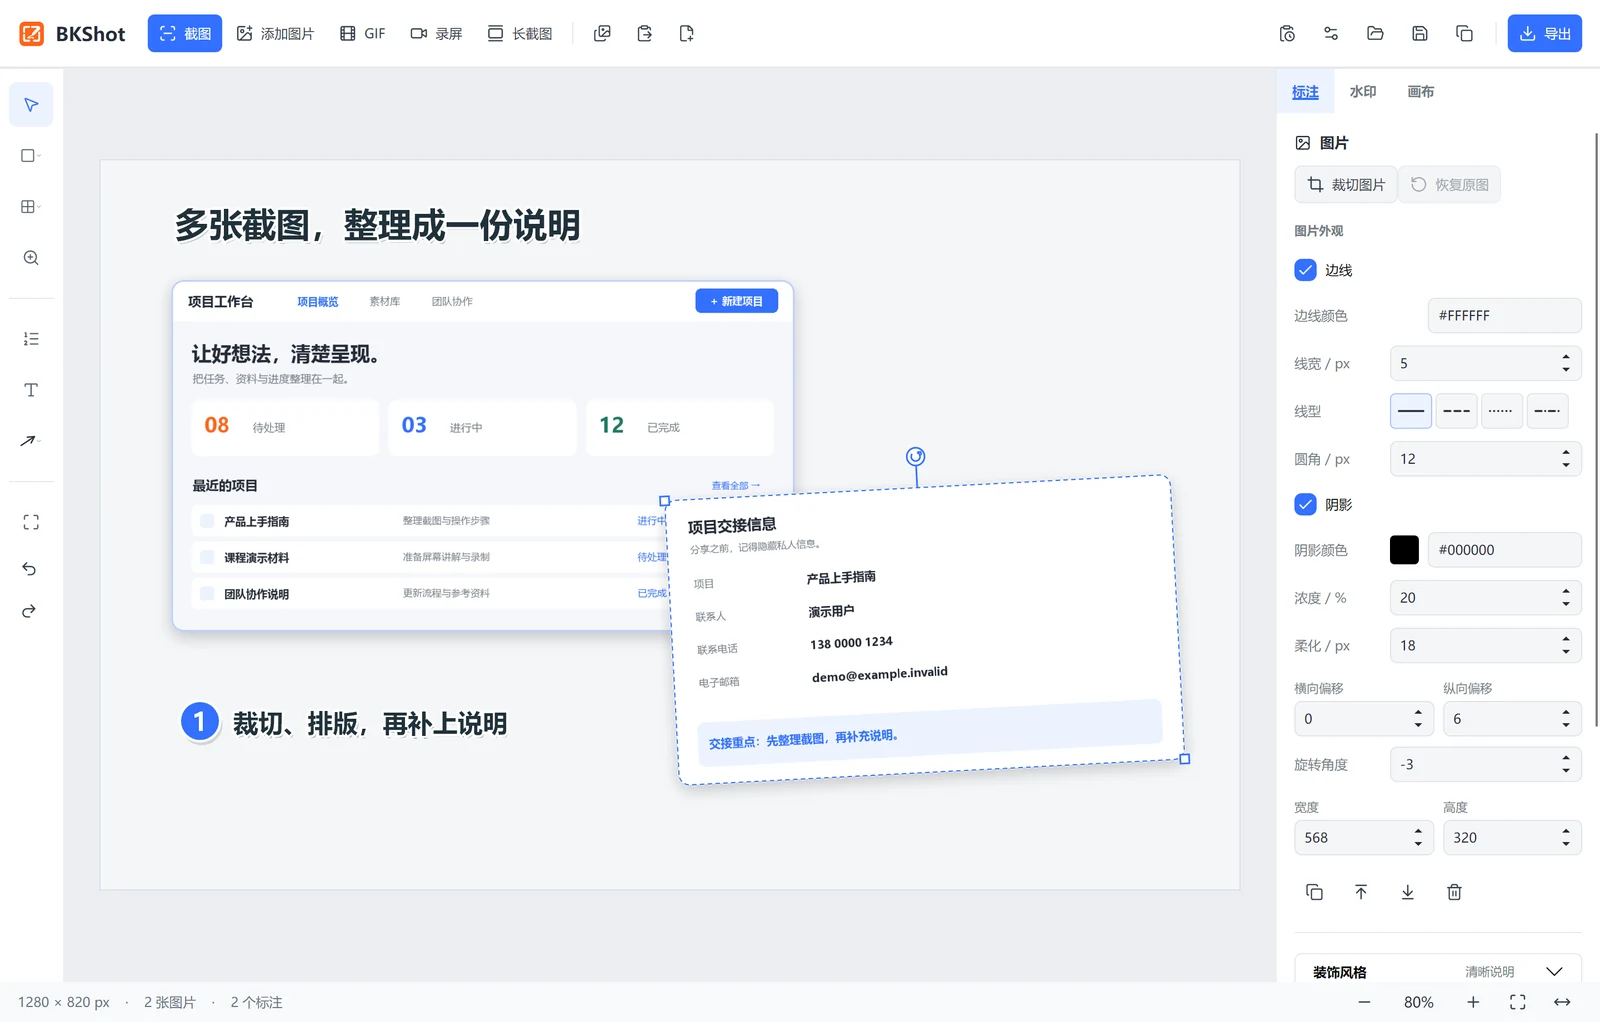Click the 纵向偏移 input field

[x=1512, y=719]
